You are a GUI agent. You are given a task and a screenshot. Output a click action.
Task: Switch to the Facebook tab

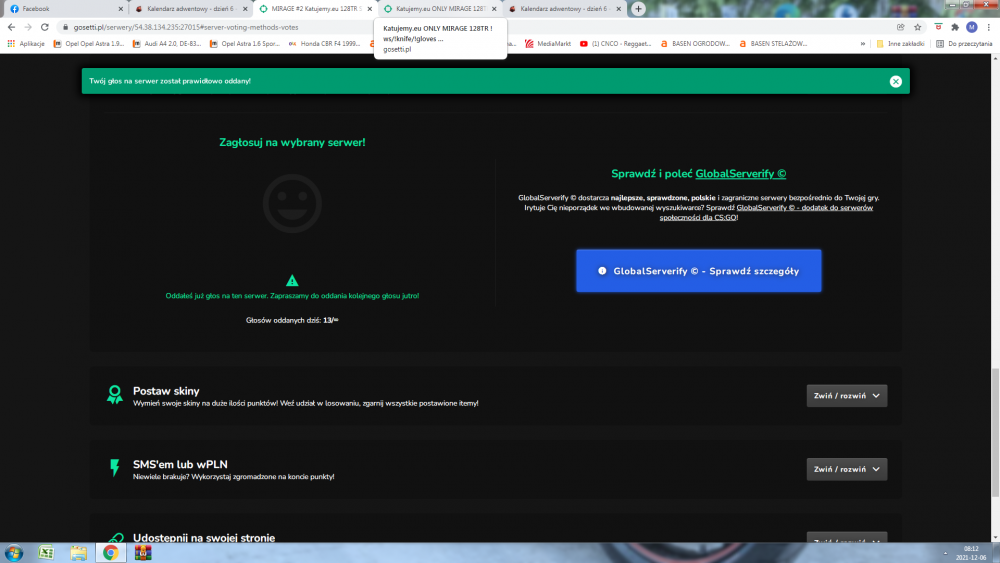pos(64,9)
